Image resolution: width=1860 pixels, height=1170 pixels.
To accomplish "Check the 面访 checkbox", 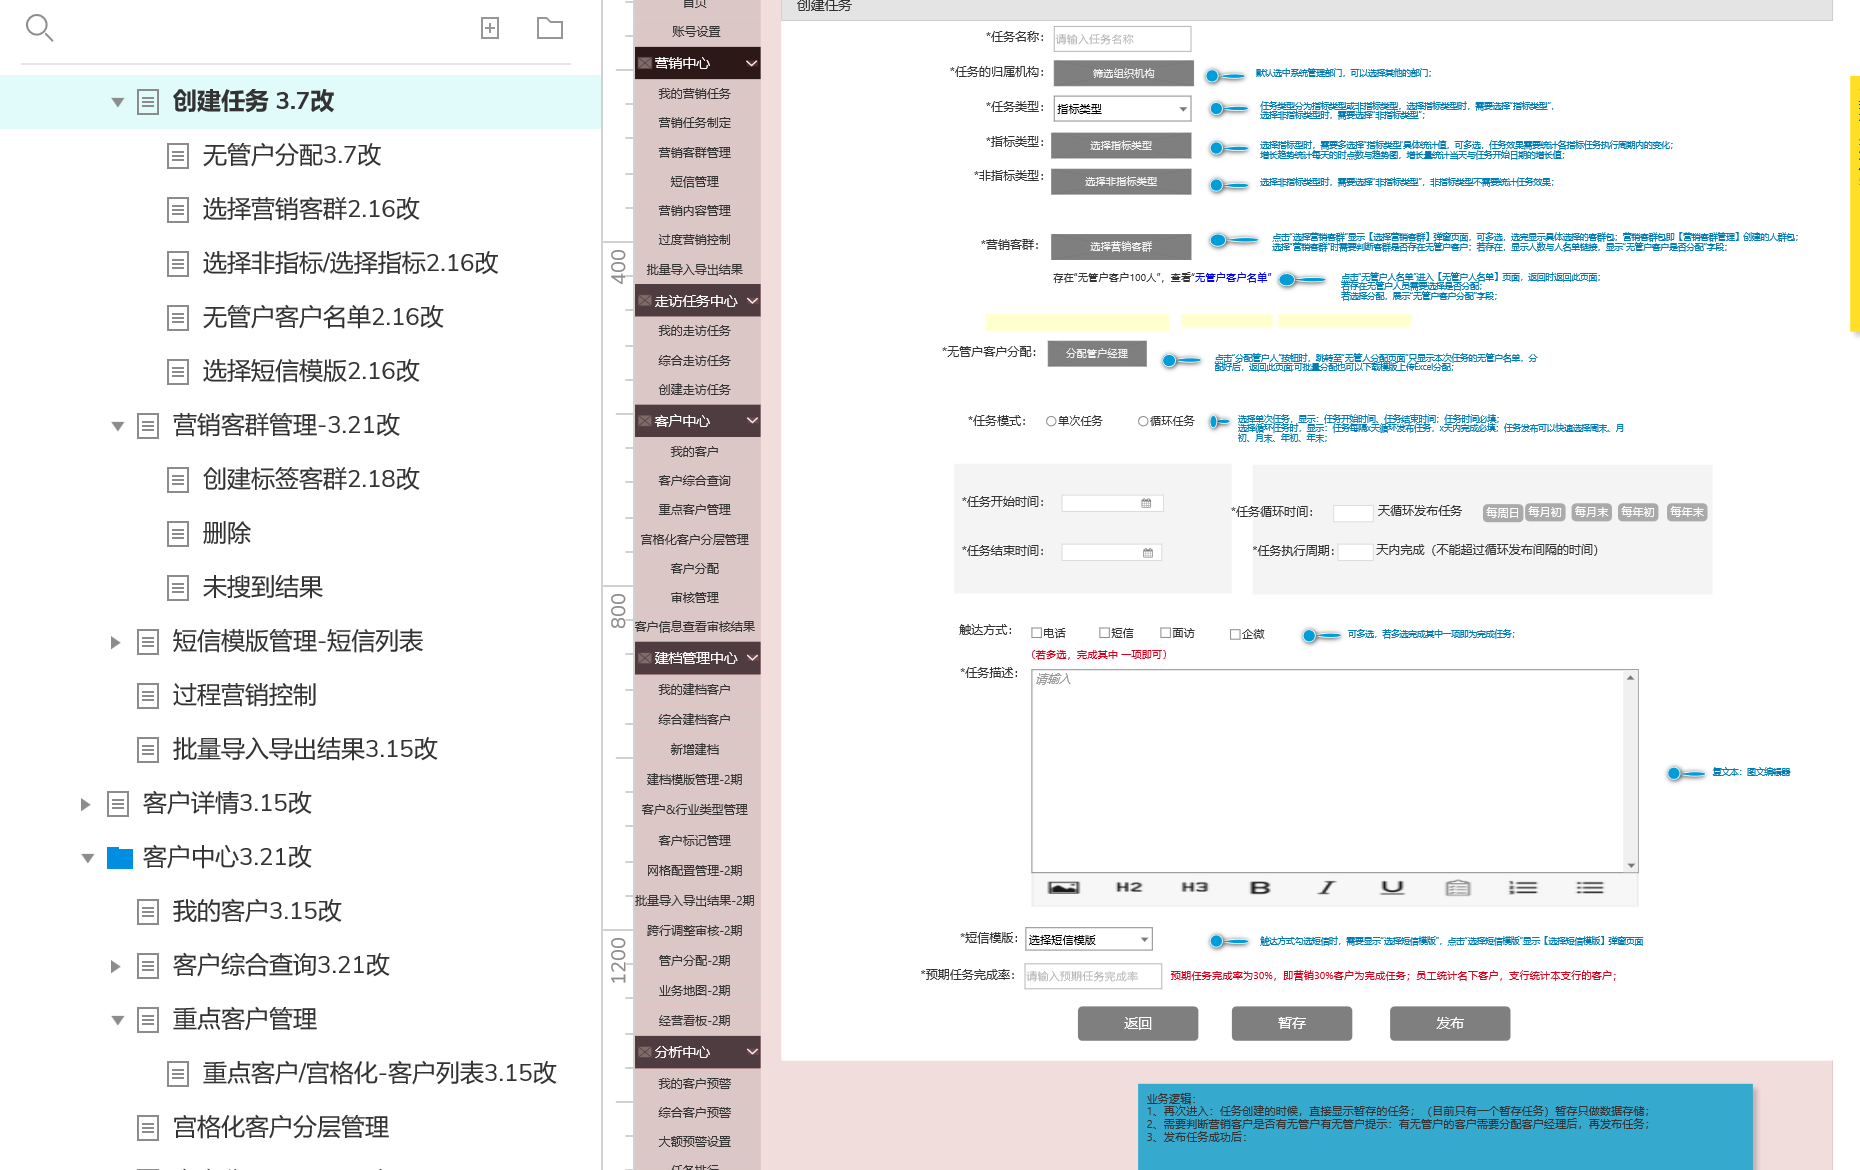I will click(x=1166, y=632).
